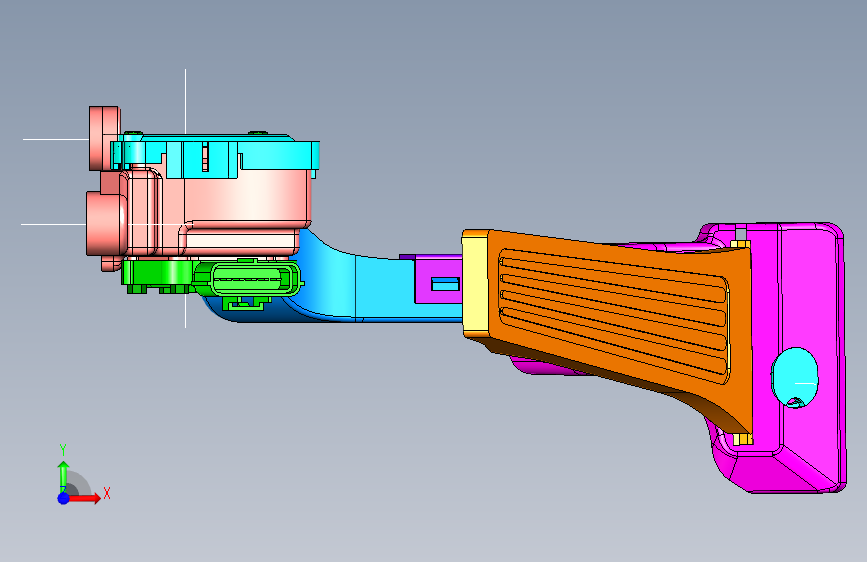The width and height of the screenshot is (867, 562).
Task: Click the 'Y' axis label
Action: 63,450
